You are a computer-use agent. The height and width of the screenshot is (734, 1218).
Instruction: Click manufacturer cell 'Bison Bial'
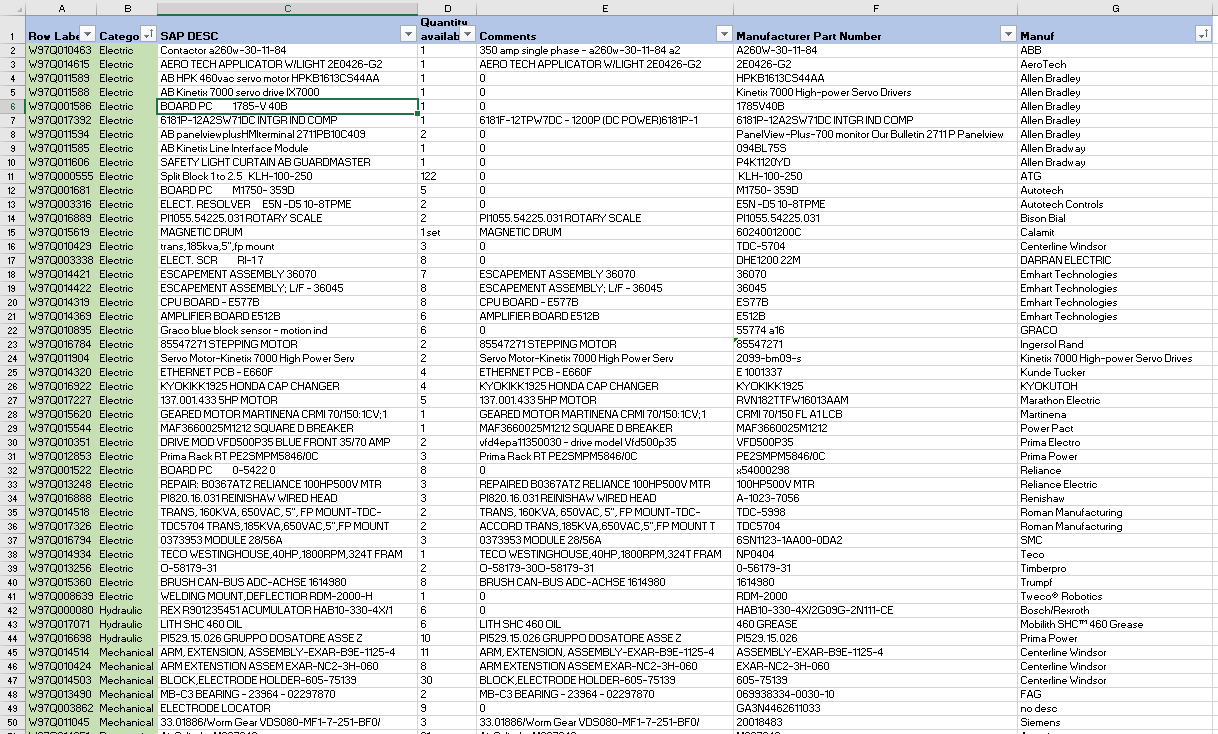point(1115,218)
